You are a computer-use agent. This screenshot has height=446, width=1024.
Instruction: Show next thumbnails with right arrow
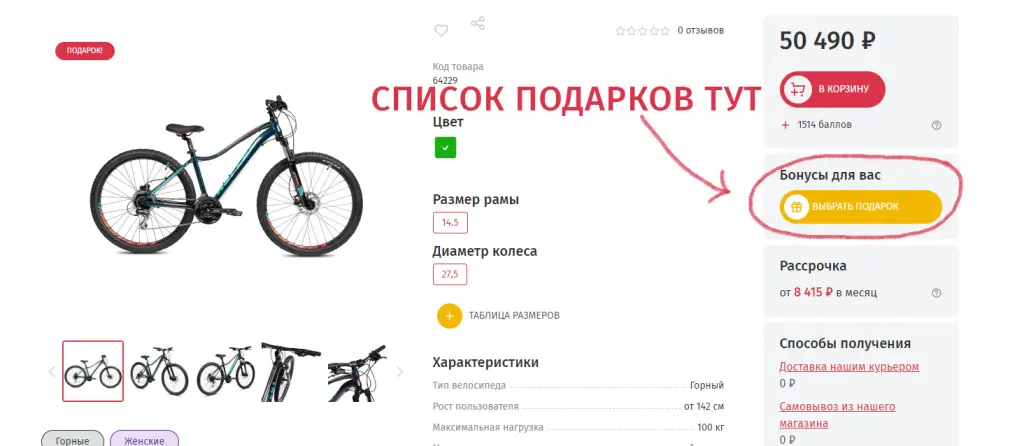point(400,372)
